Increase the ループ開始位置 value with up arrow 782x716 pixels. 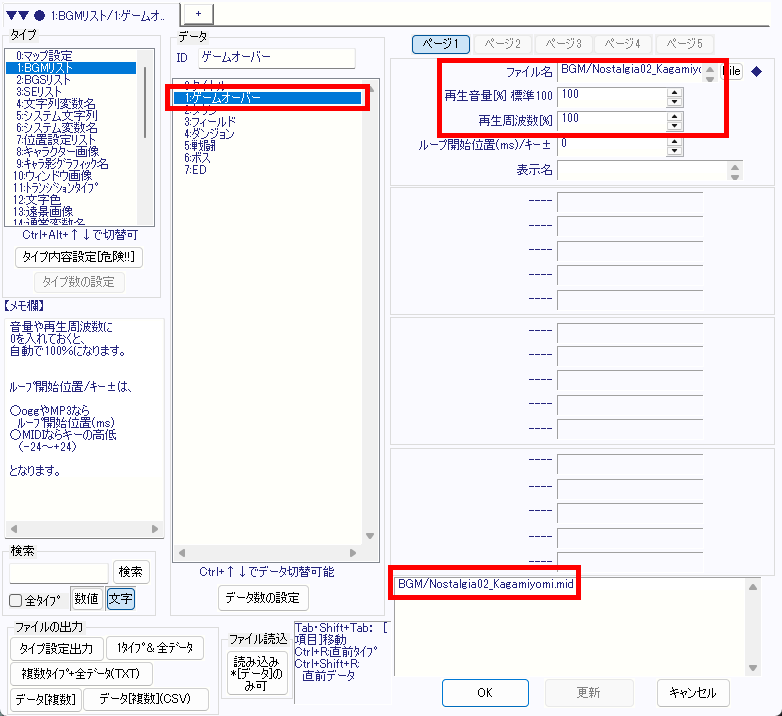click(x=674, y=140)
